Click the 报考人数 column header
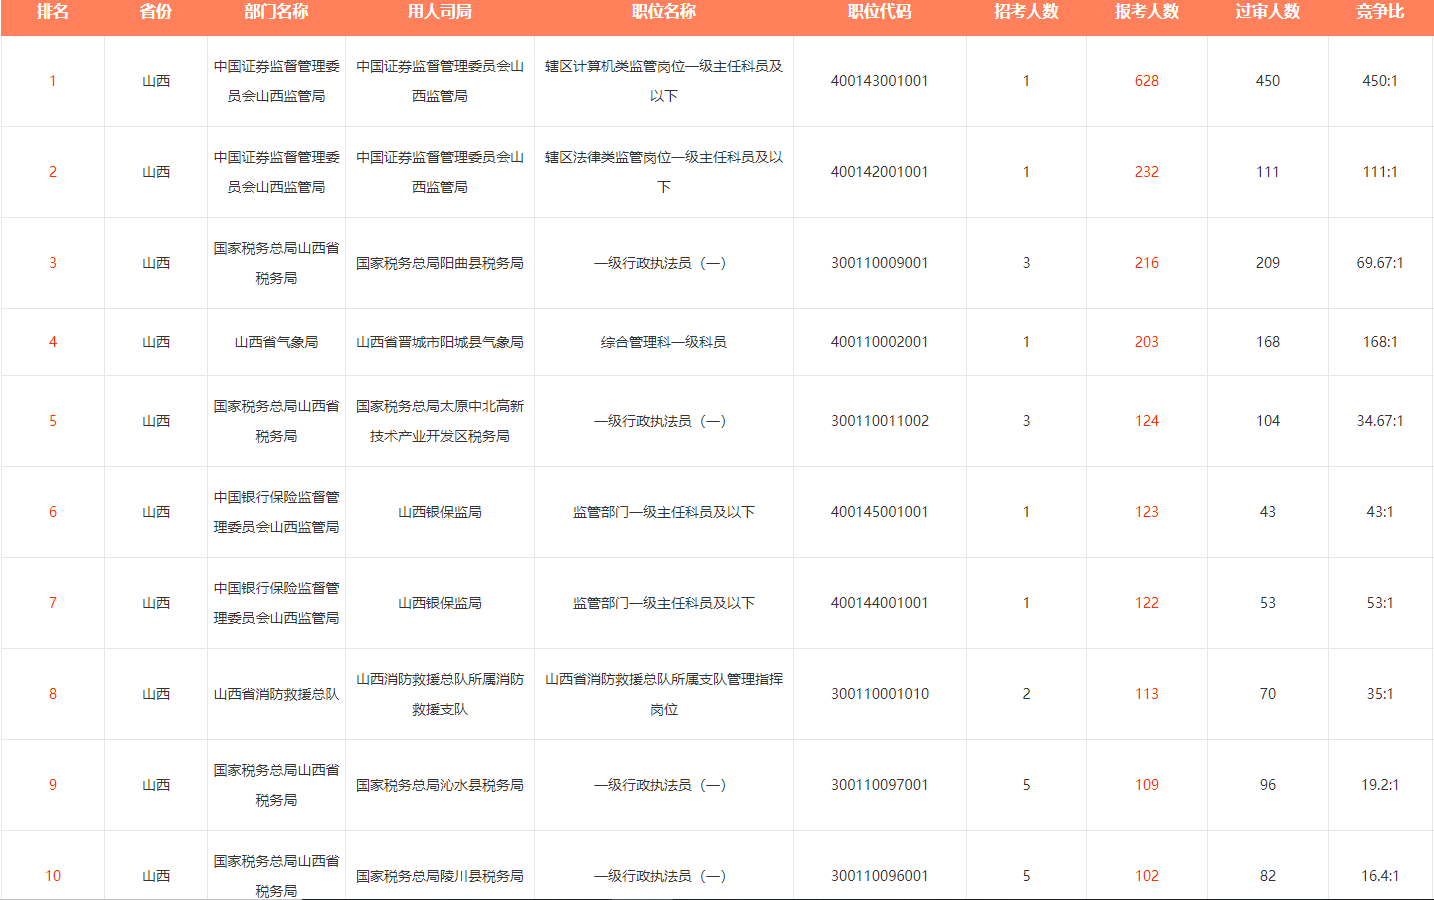 [1147, 12]
